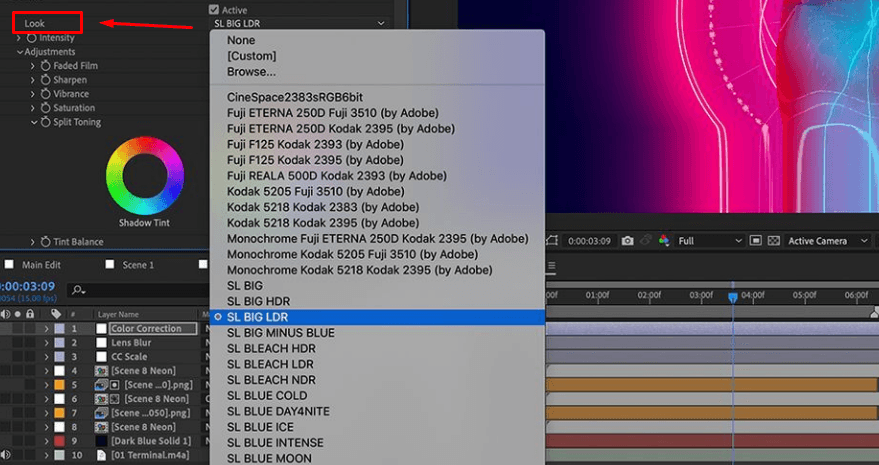This screenshot has width=879, height=465.
Task: Open the Active Camera view dropdown
Action: 826,241
